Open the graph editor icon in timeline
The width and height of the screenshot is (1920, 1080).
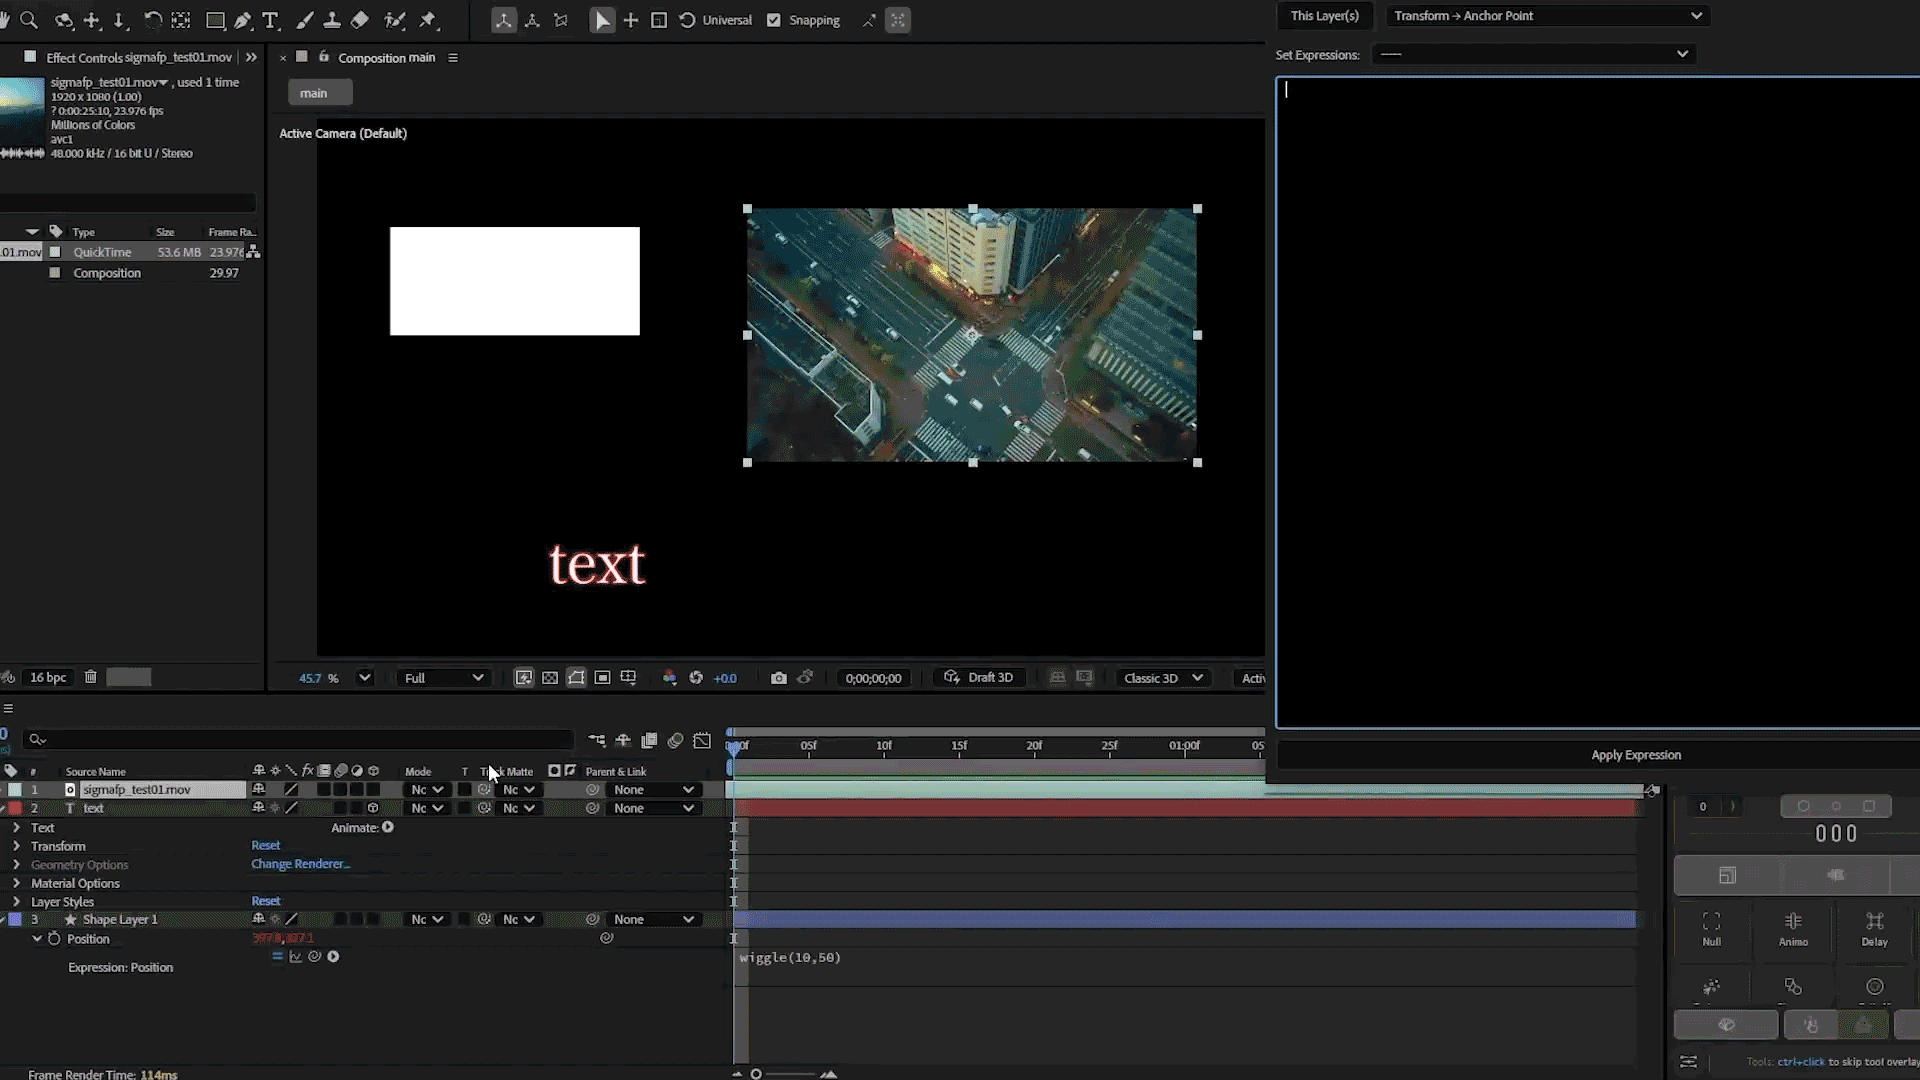coord(702,741)
